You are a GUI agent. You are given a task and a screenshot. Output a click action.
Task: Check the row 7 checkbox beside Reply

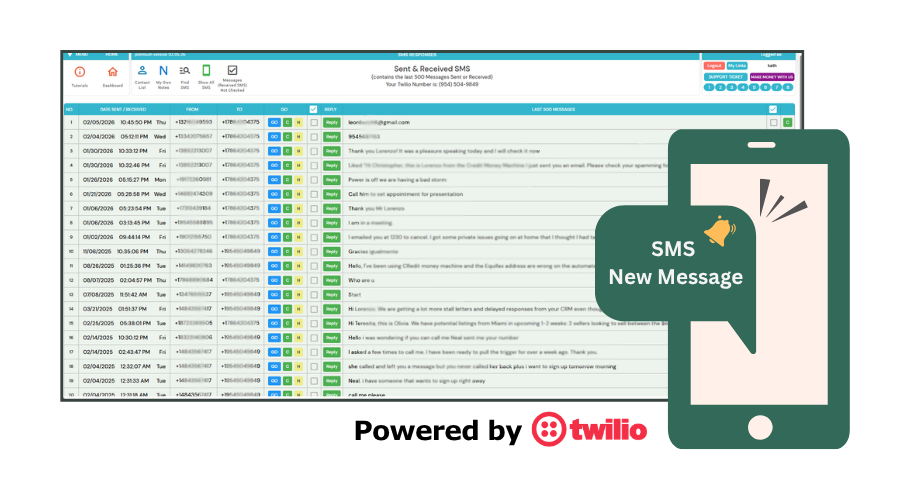[x=314, y=208]
